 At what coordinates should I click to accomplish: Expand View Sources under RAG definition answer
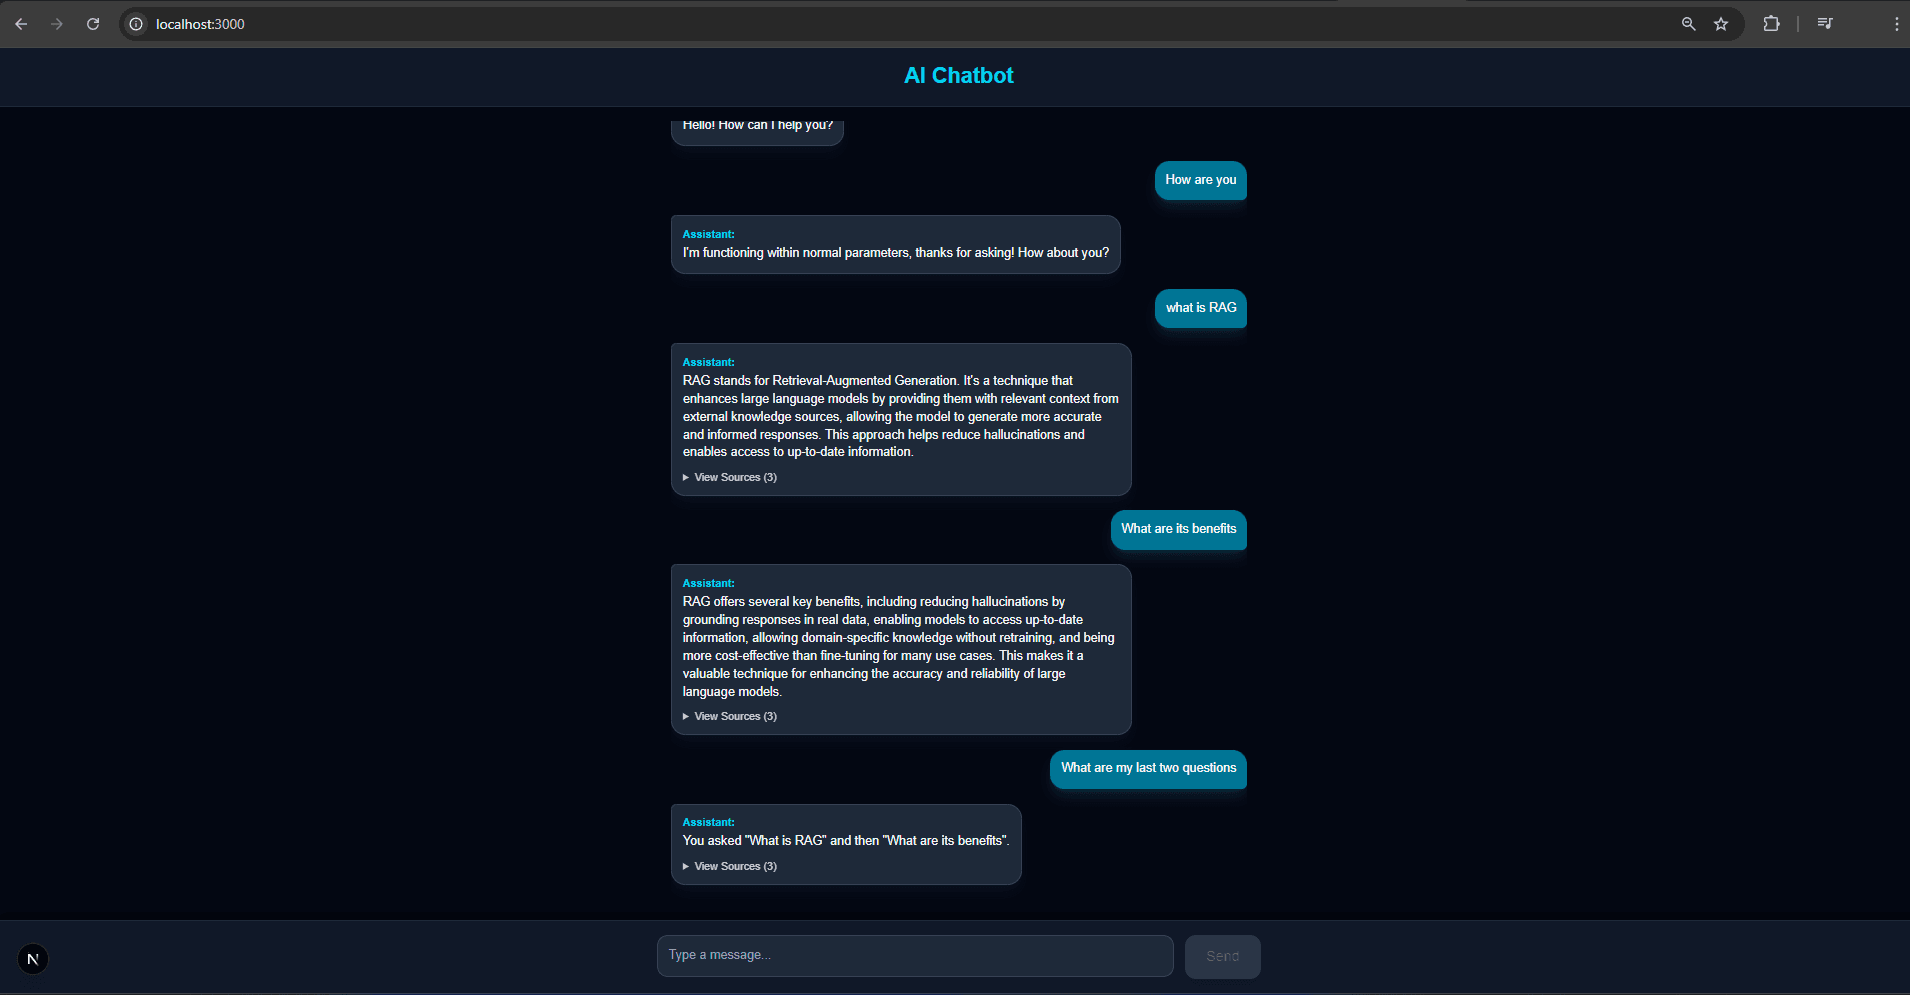pyautogui.click(x=730, y=478)
